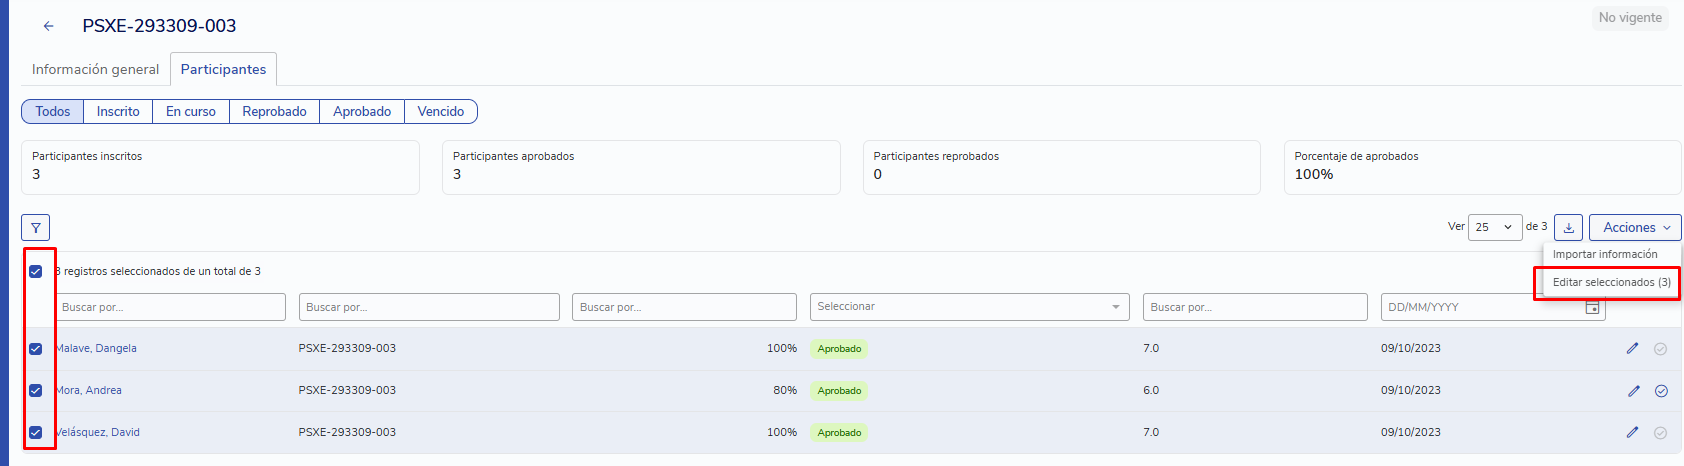Choose Editar seleccionados (3) menu option
This screenshot has height=466, width=1684.
pyautogui.click(x=1611, y=282)
